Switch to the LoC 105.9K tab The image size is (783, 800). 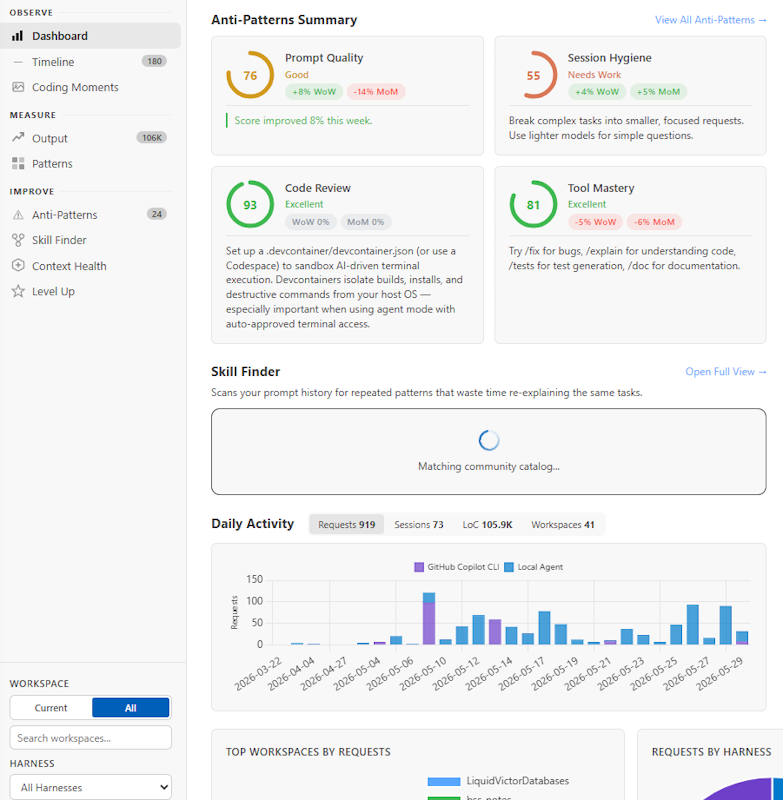click(487, 524)
